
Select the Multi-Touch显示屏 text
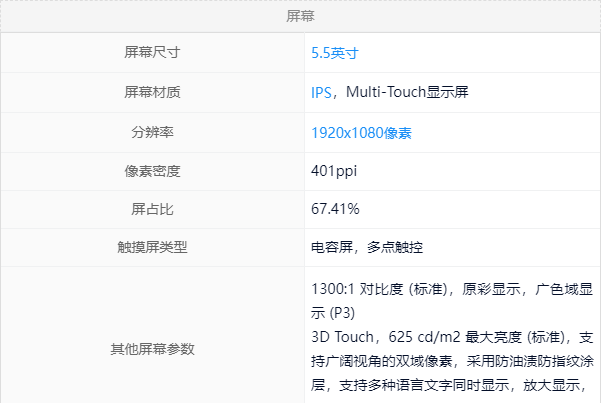[x=407, y=92]
